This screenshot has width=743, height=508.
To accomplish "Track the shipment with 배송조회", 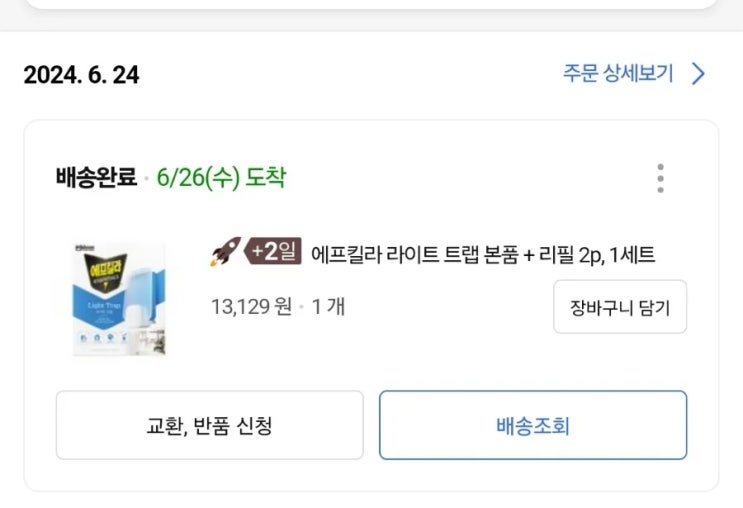I will click(532, 426).
